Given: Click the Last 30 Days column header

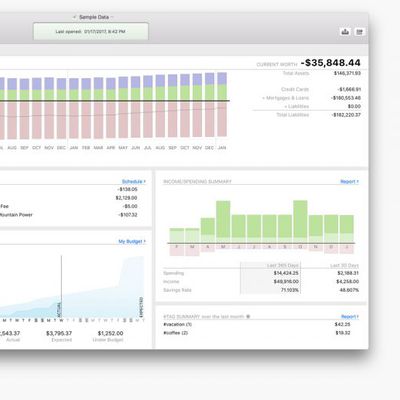Looking at the screenshot, I should (x=344, y=265).
